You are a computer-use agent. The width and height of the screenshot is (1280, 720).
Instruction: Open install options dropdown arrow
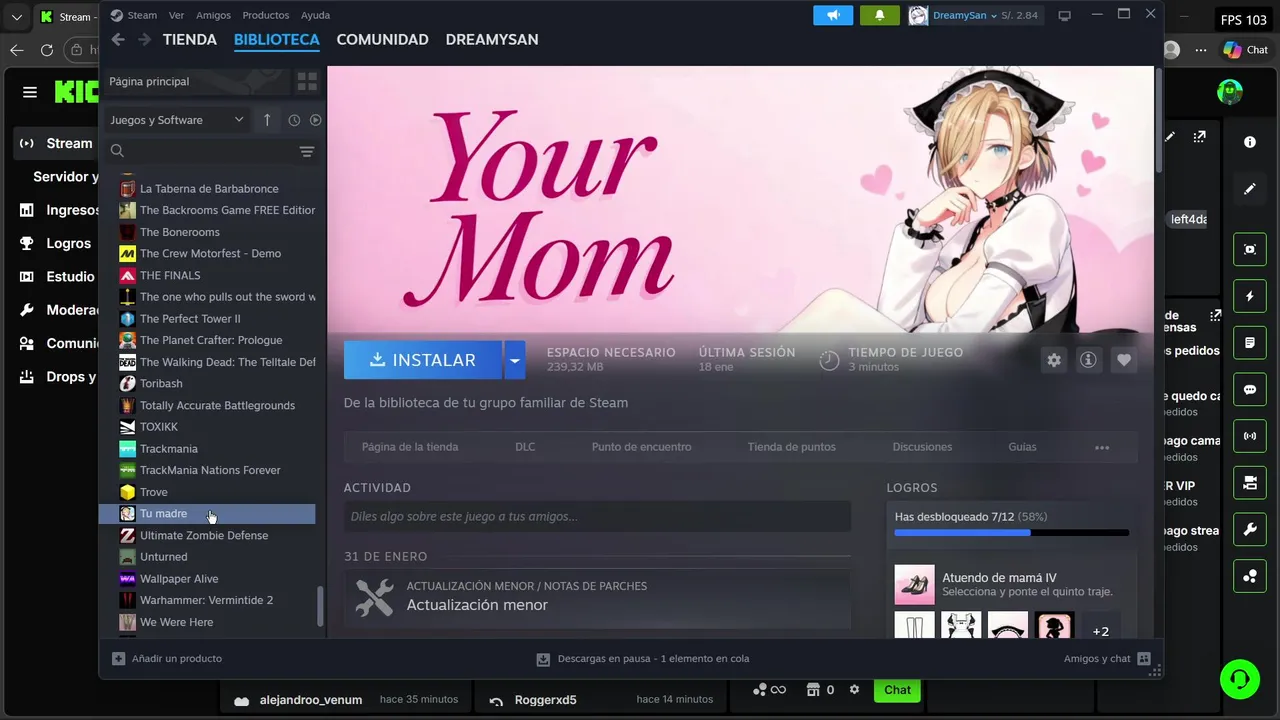point(514,360)
